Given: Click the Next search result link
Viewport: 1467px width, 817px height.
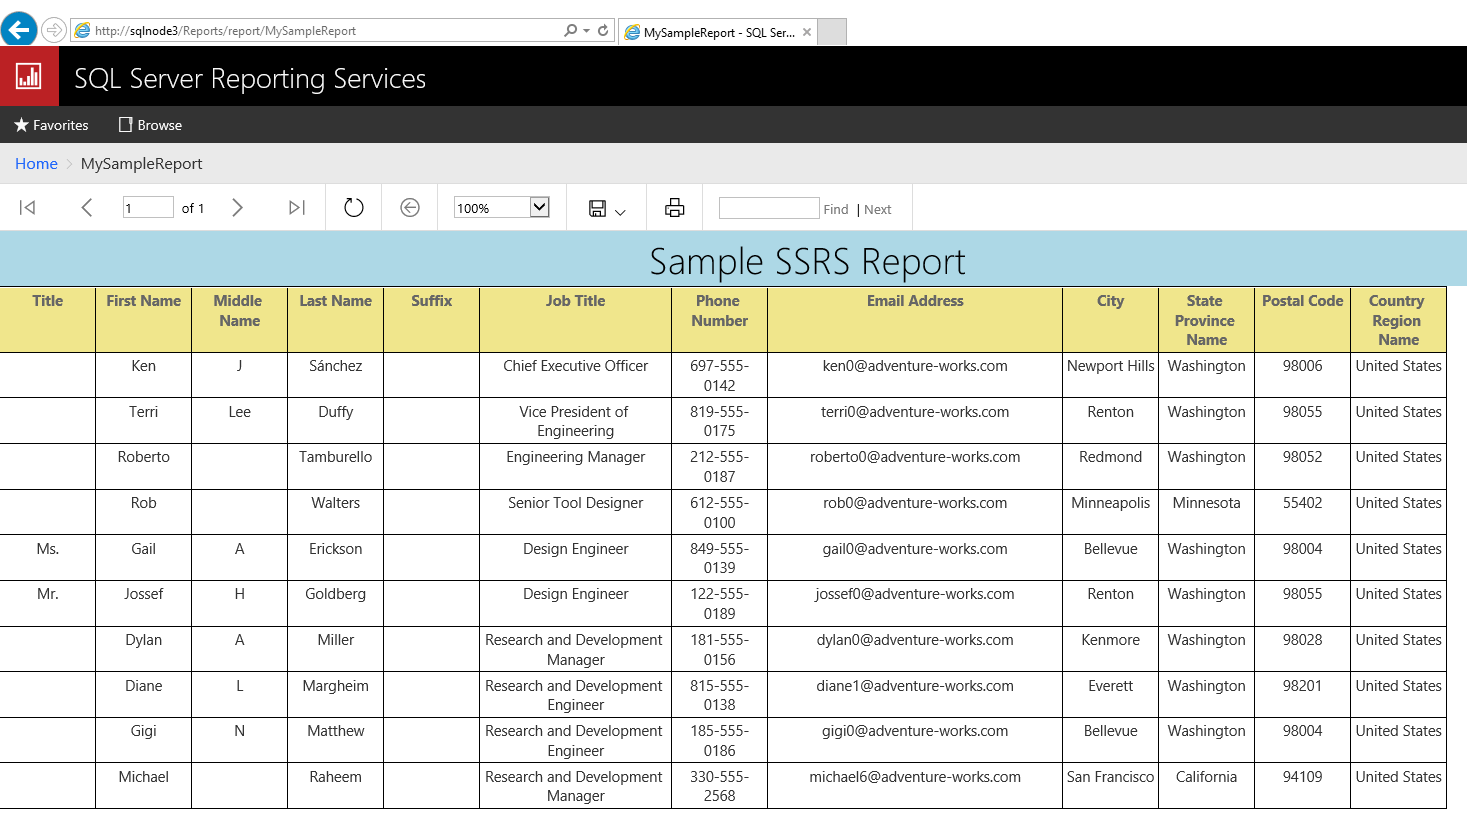Looking at the screenshot, I should (878, 209).
